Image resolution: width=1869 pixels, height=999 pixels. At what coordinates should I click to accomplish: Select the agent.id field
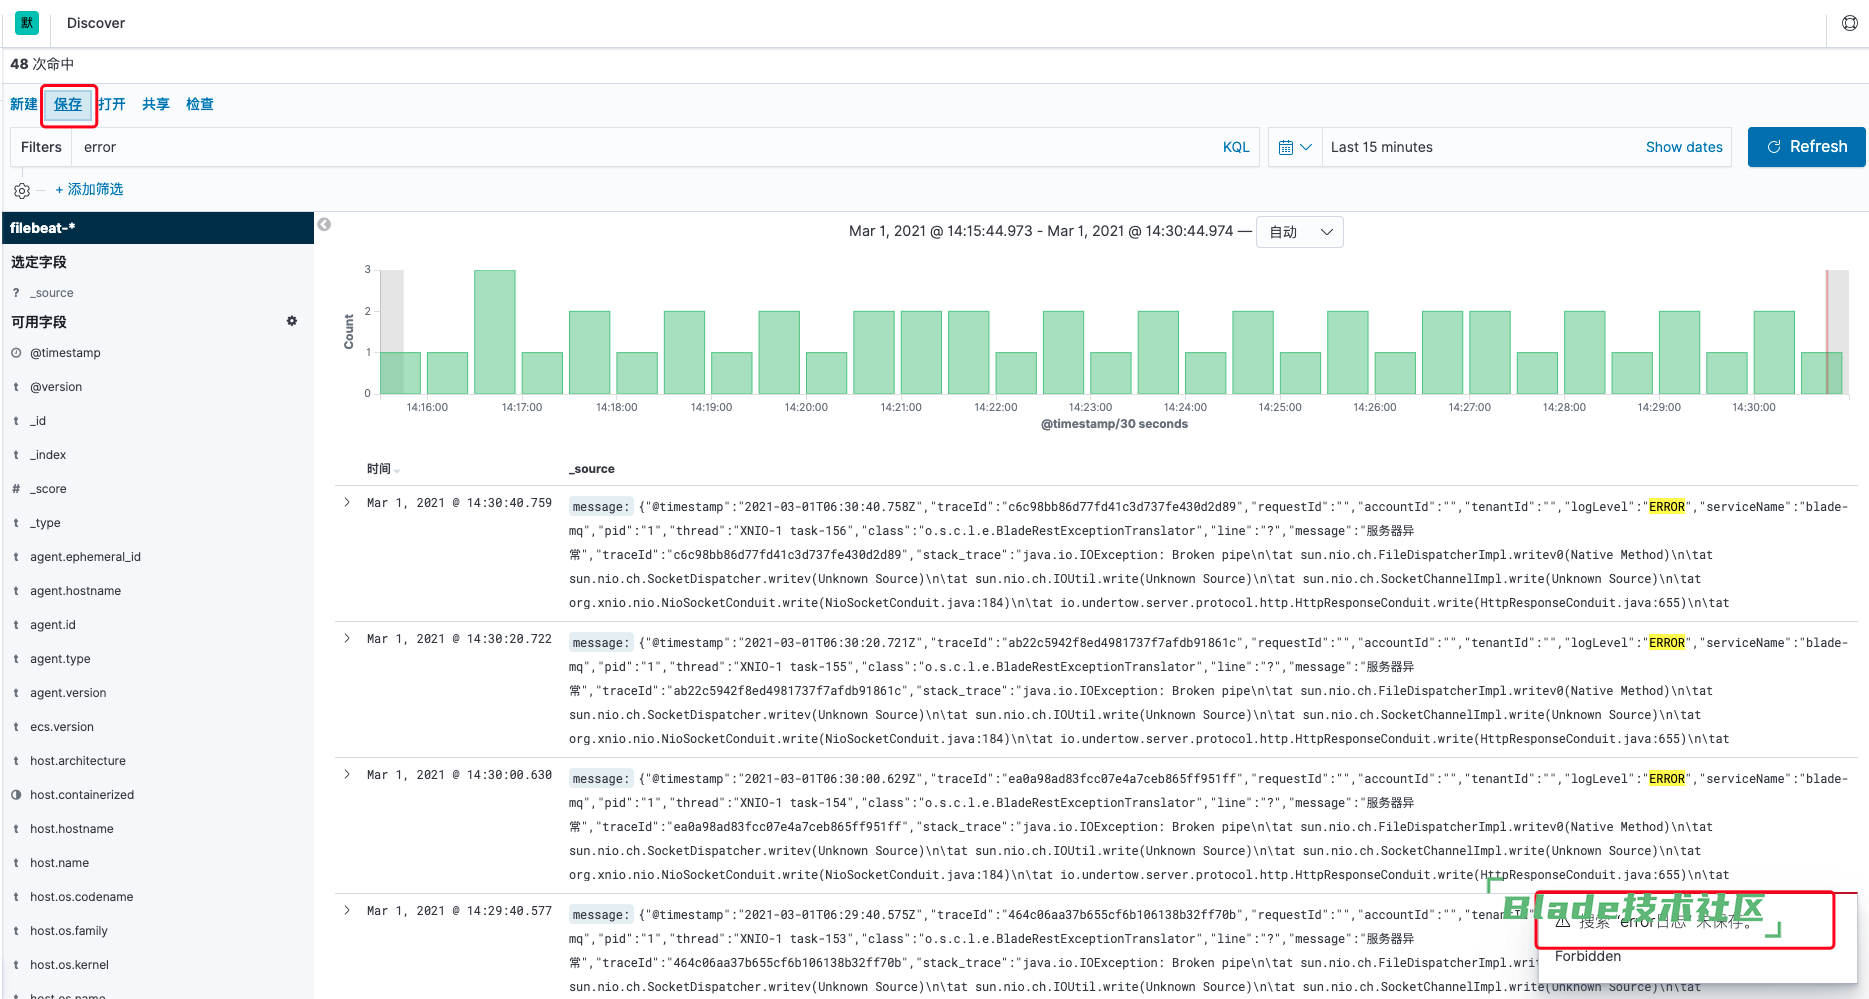[53, 625]
